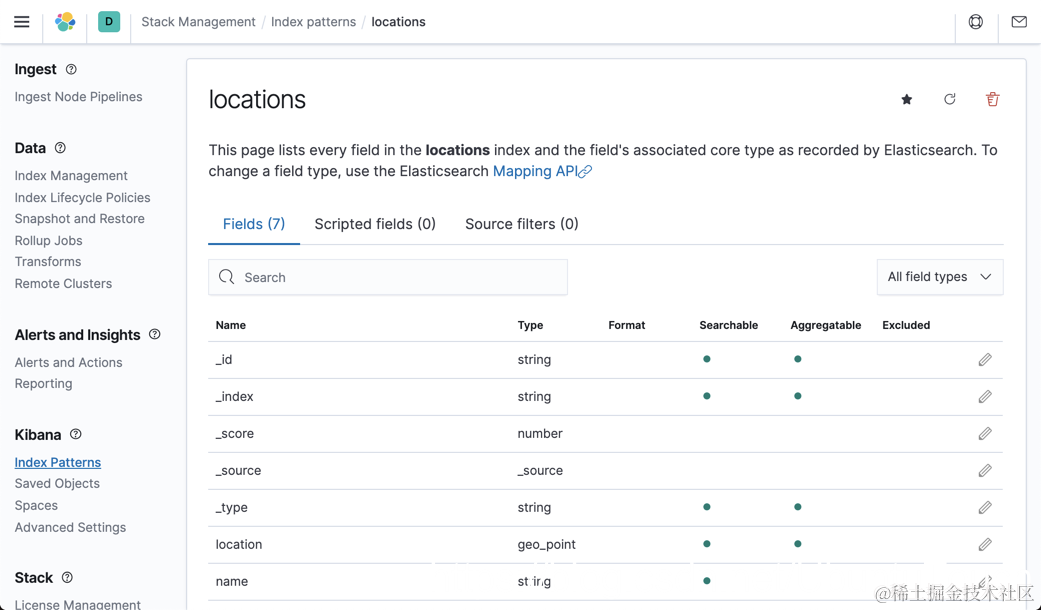Open the newsfeed mail icon

(x=1019, y=21)
